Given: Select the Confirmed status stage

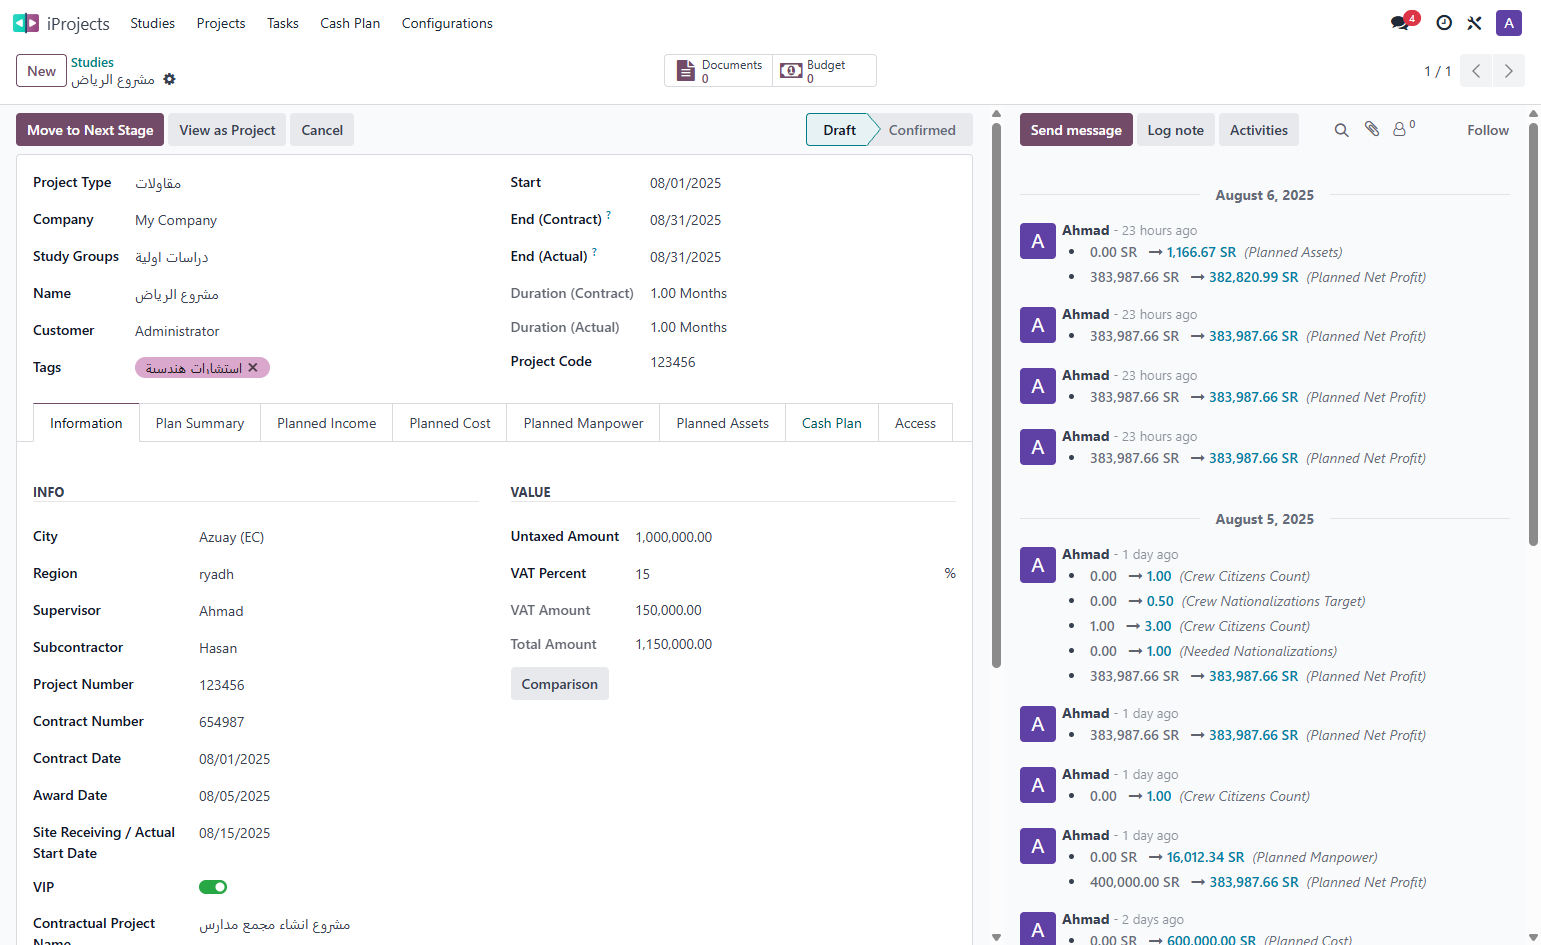Looking at the screenshot, I should tap(922, 130).
